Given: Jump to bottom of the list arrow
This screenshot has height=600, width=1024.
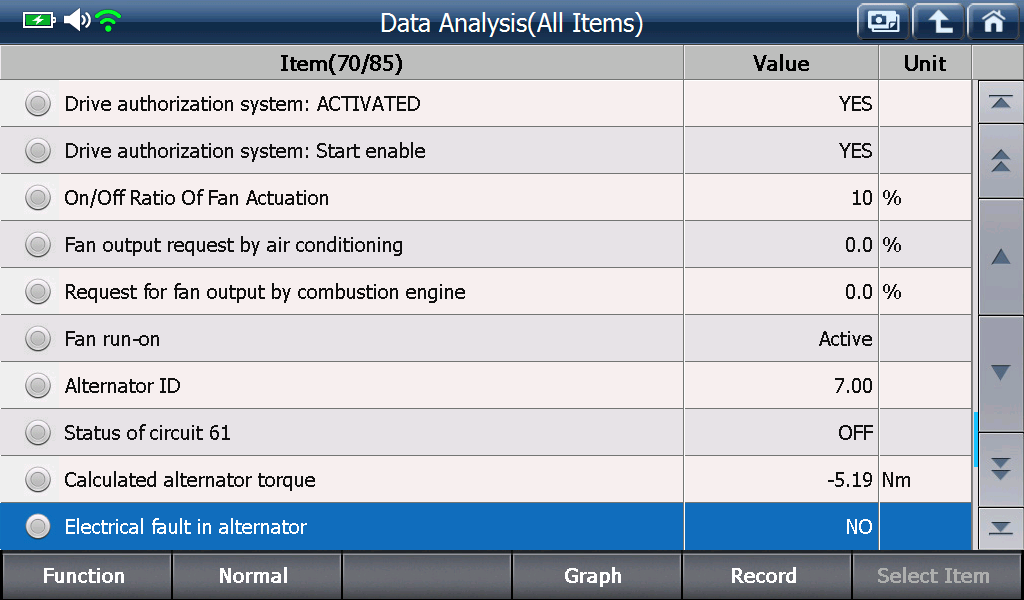Looking at the screenshot, I should 1000,528.
